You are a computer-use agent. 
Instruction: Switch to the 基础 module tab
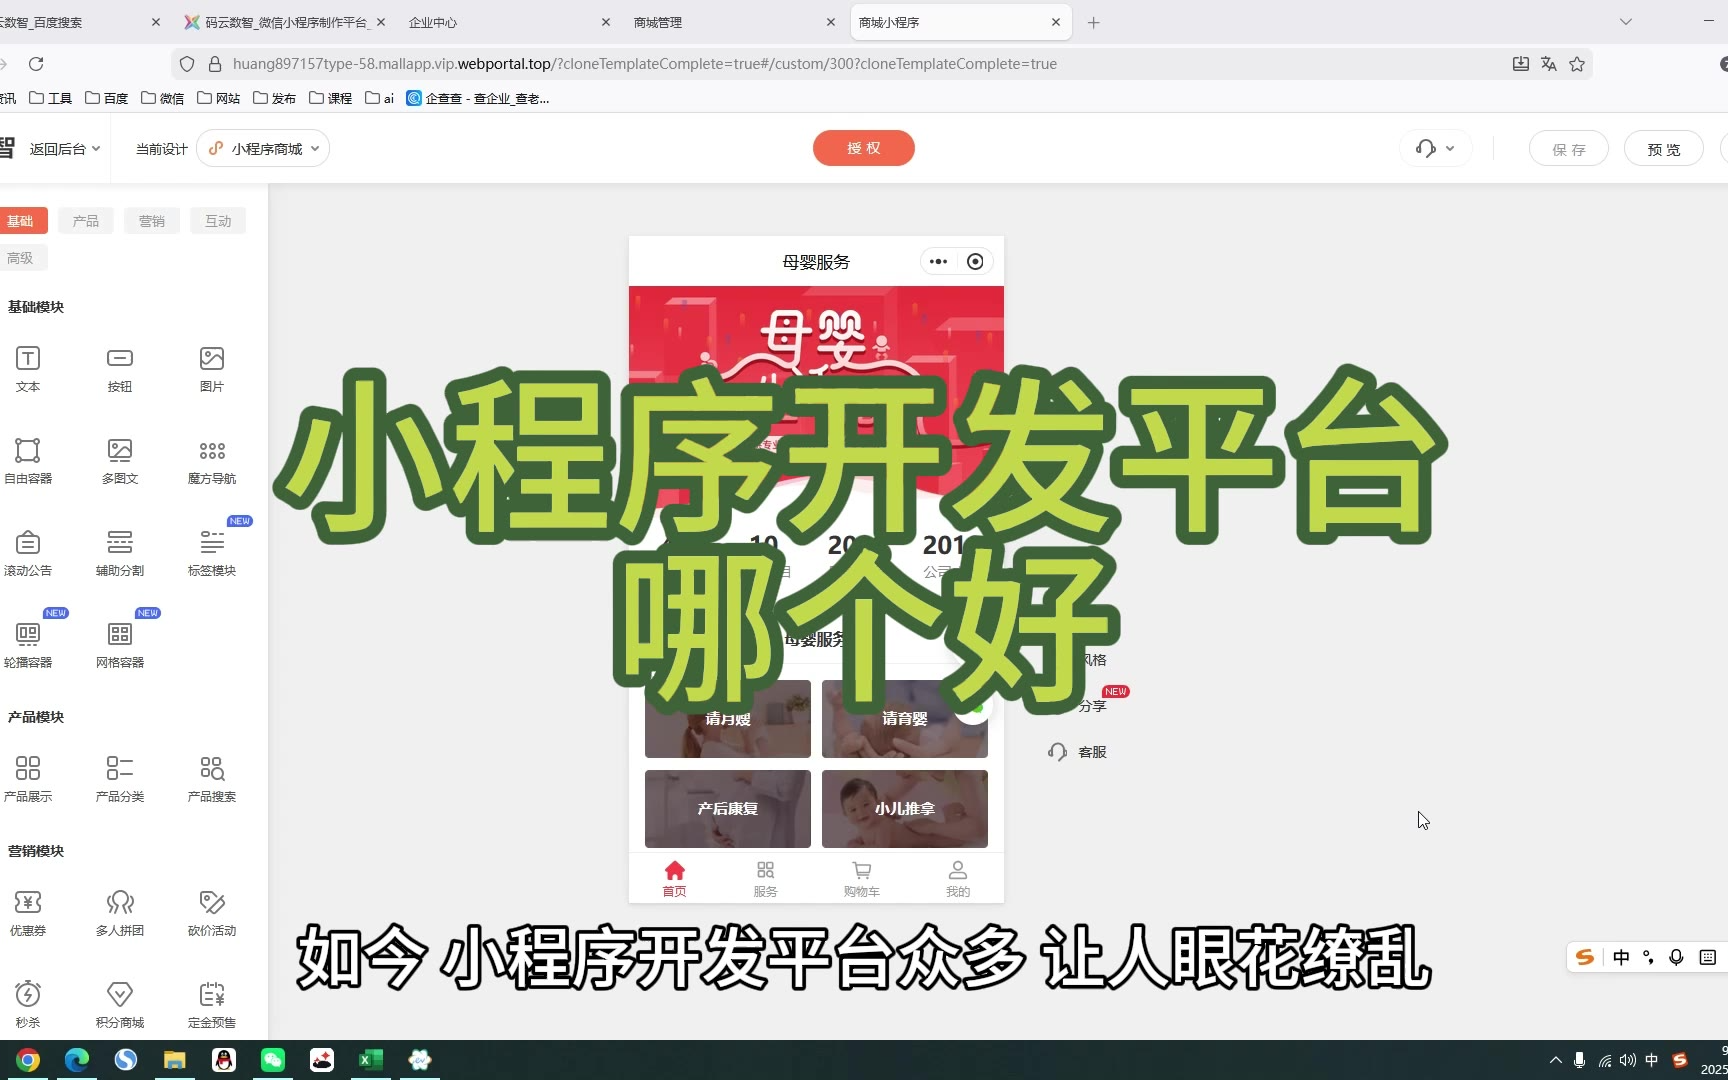coord(20,221)
